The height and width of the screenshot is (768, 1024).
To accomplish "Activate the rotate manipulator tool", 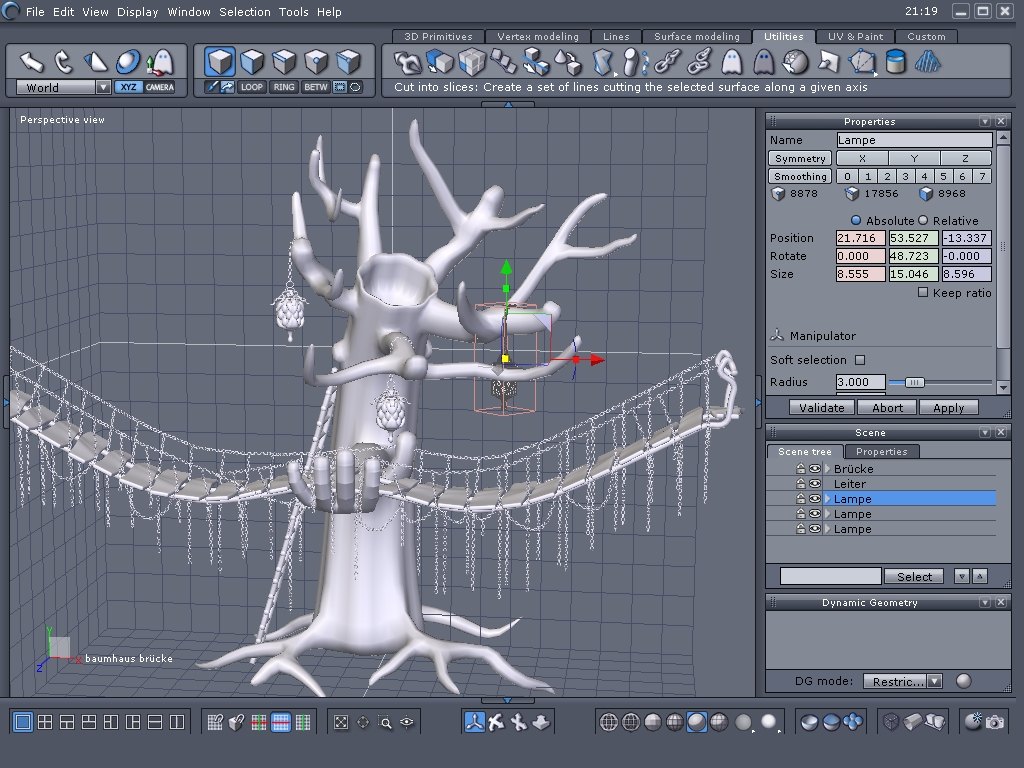I will tap(64, 62).
